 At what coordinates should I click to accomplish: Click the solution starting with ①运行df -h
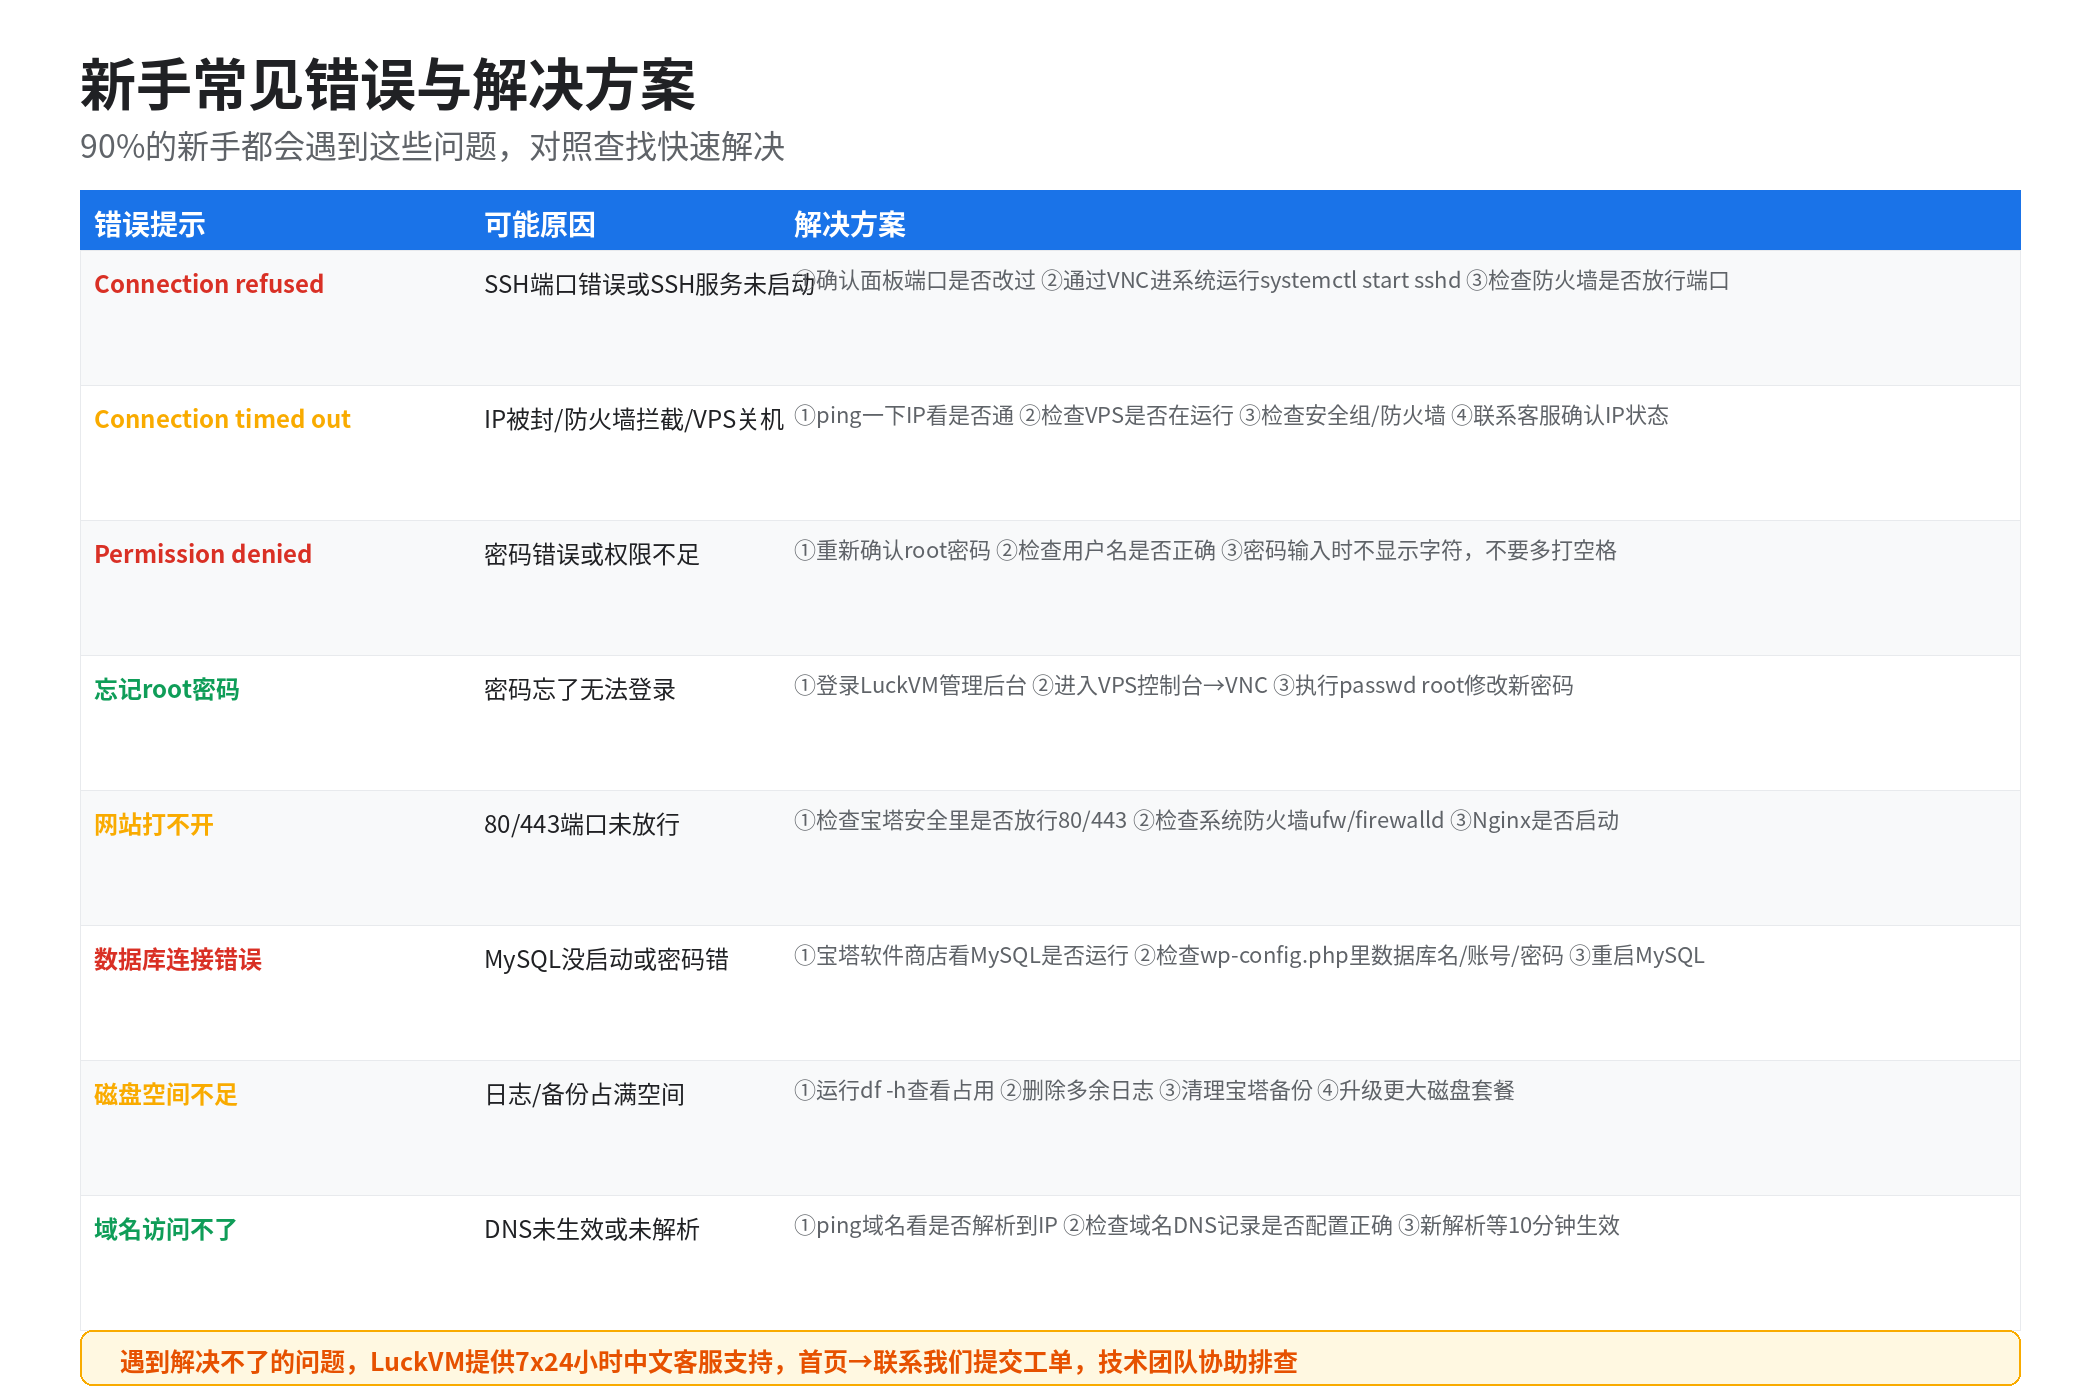(x=1154, y=1090)
